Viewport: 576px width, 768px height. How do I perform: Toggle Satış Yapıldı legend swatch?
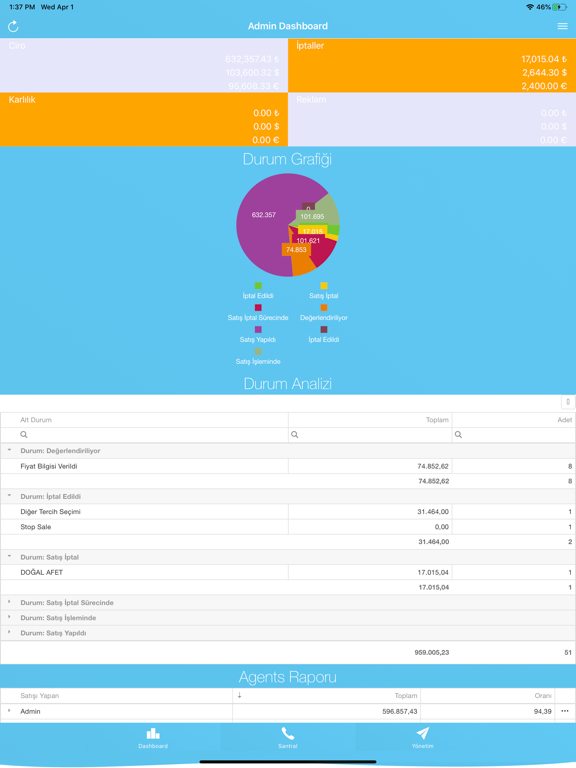pos(258,330)
